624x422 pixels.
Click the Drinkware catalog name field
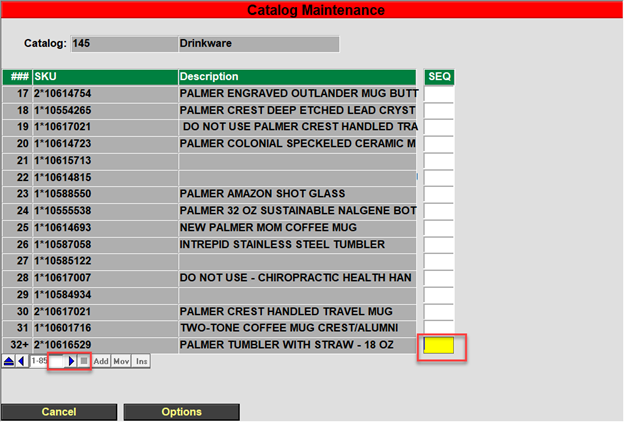coord(258,44)
